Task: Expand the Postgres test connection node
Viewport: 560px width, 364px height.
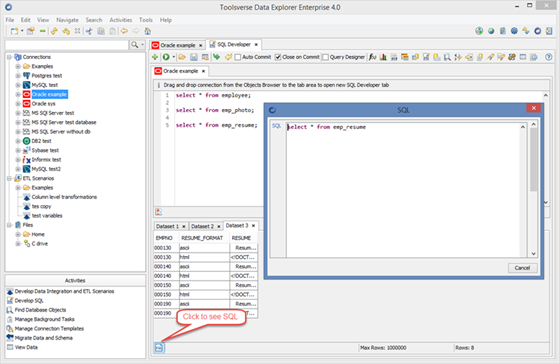Action: coord(18,76)
